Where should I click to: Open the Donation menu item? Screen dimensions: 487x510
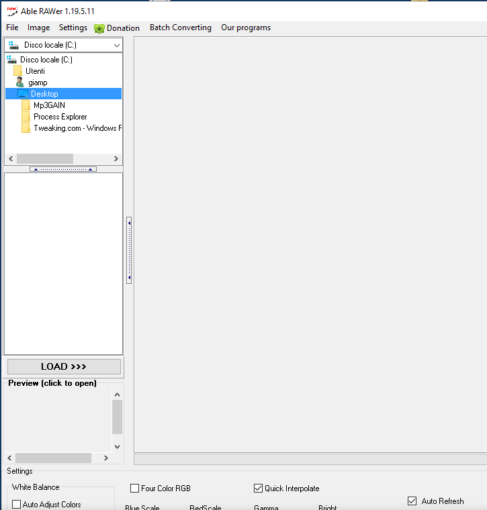coord(117,28)
